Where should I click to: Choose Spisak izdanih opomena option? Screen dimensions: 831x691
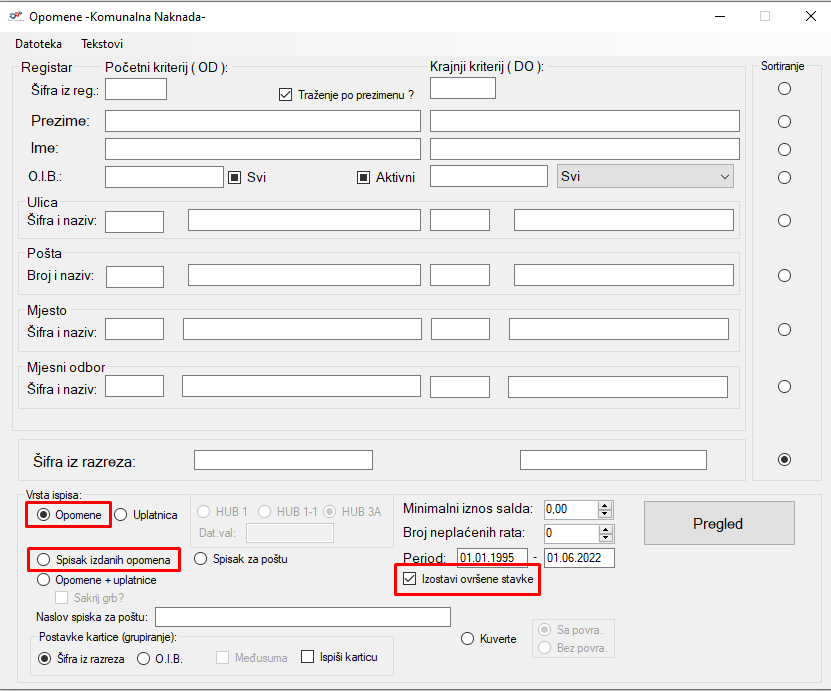pyautogui.click(x=44, y=560)
